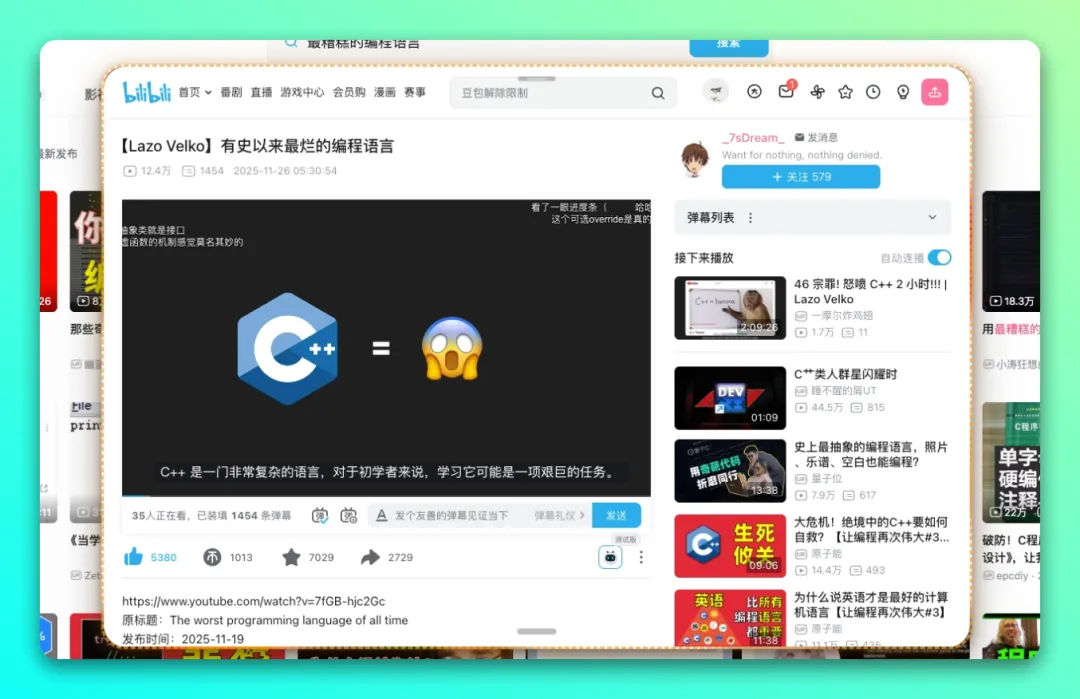Open the favorites star icon in header
This screenshot has height=699, width=1080.
[x=845, y=92]
